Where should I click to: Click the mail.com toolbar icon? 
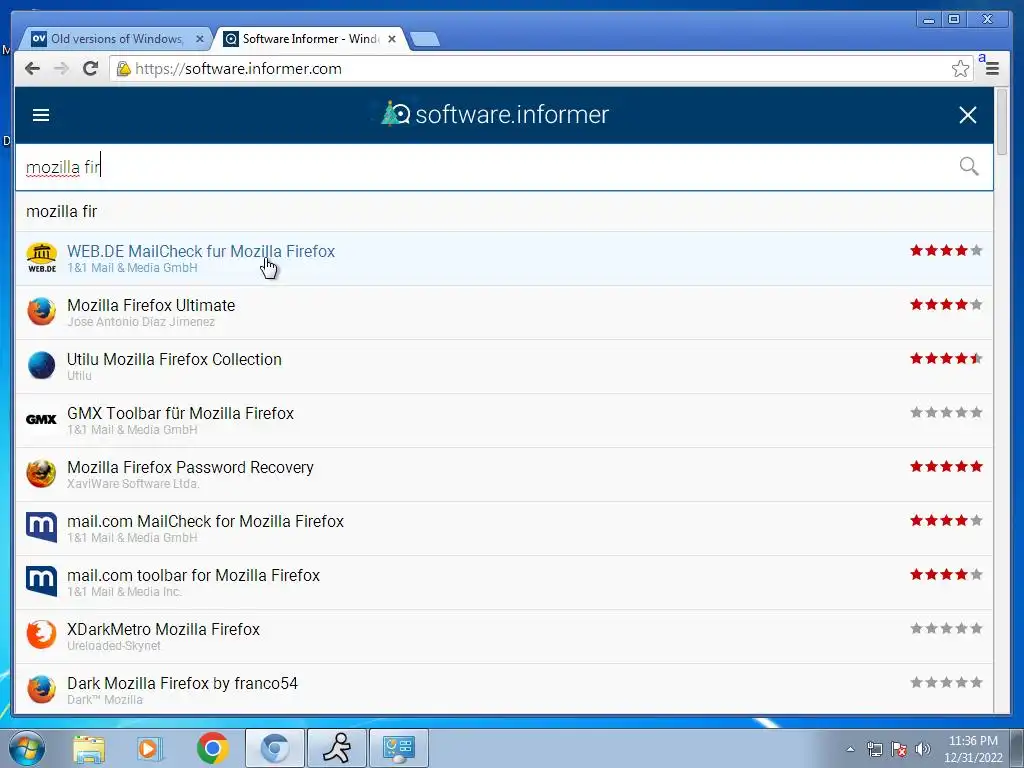tap(41, 581)
